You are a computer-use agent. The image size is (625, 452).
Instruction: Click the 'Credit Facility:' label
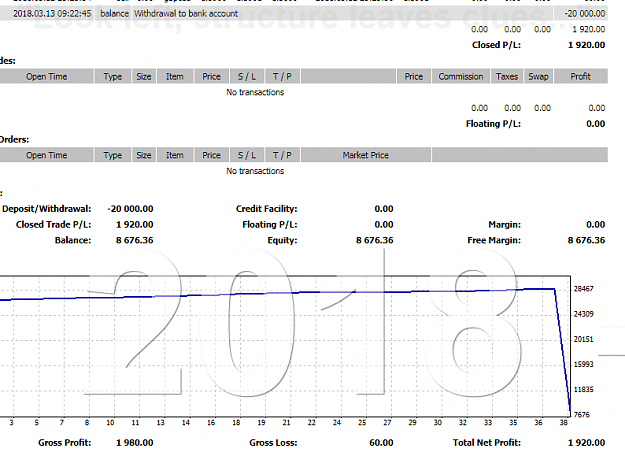pyautogui.click(x=266, y=209)
